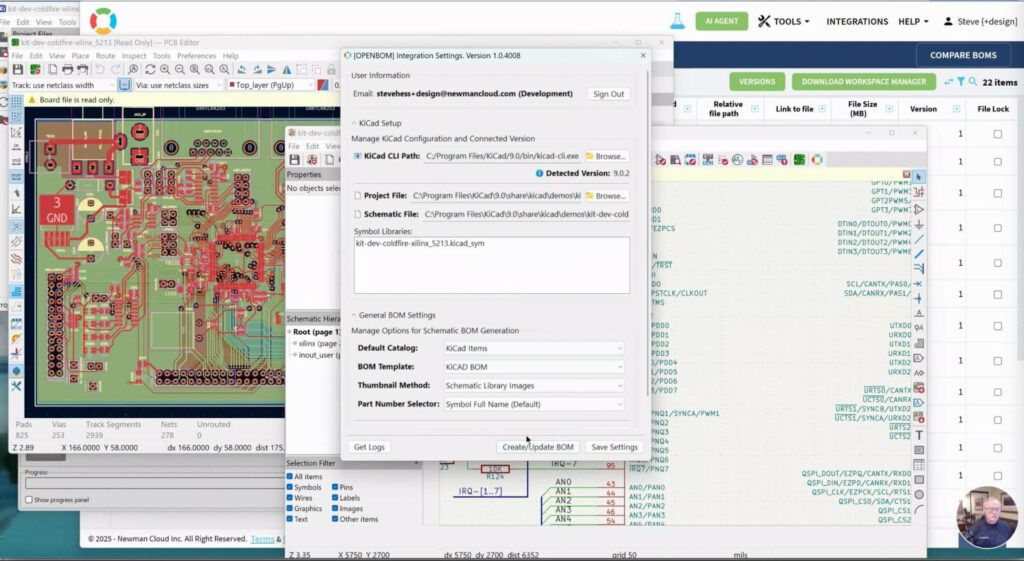This screenshot has height=561, width=1024.
Task: Click the Find magnifier icon in PCB Editor toolbar
Action: point(133,69)
